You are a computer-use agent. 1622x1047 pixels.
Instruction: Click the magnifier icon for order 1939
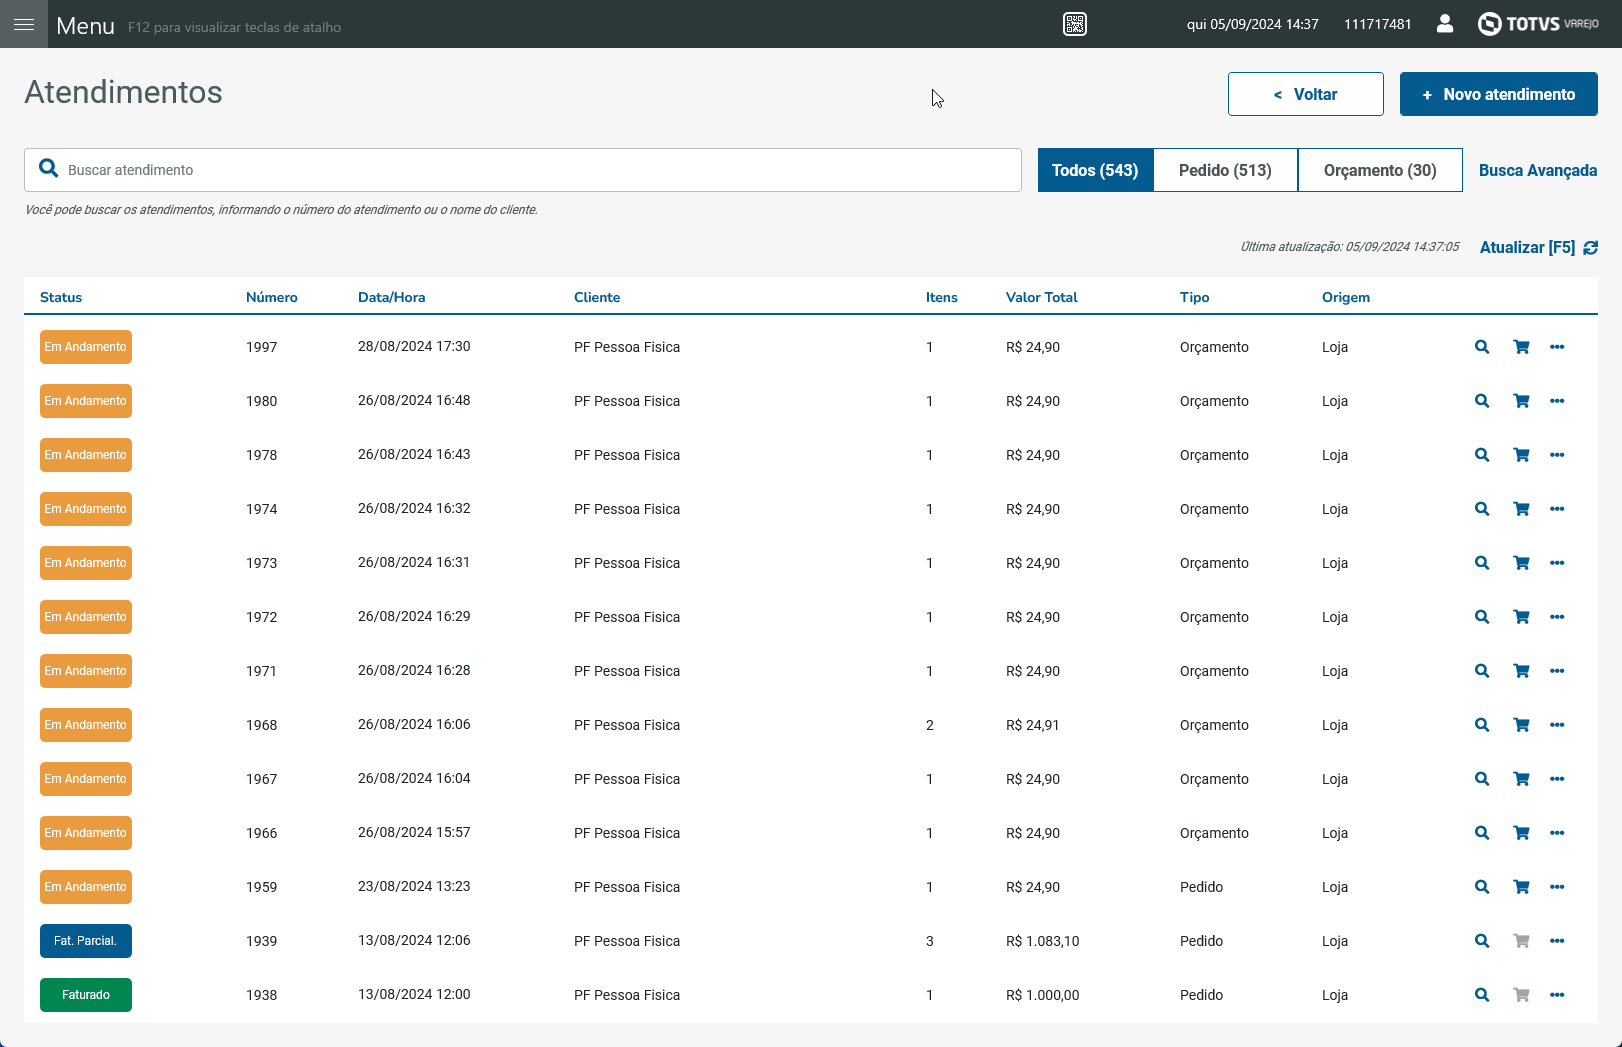pos(1482,941)
